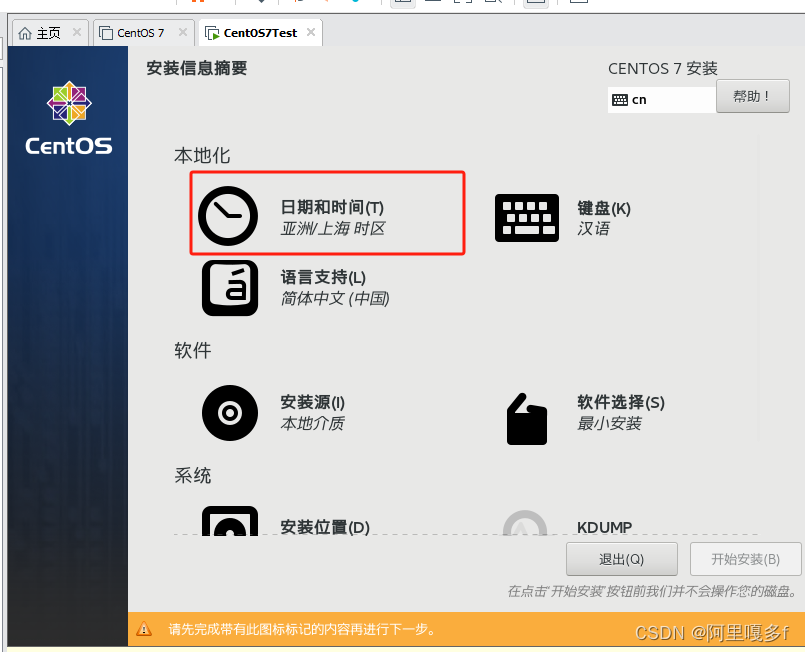Close the CentOS 7 tab
805x652 pixels.
[x=183, y=32]
